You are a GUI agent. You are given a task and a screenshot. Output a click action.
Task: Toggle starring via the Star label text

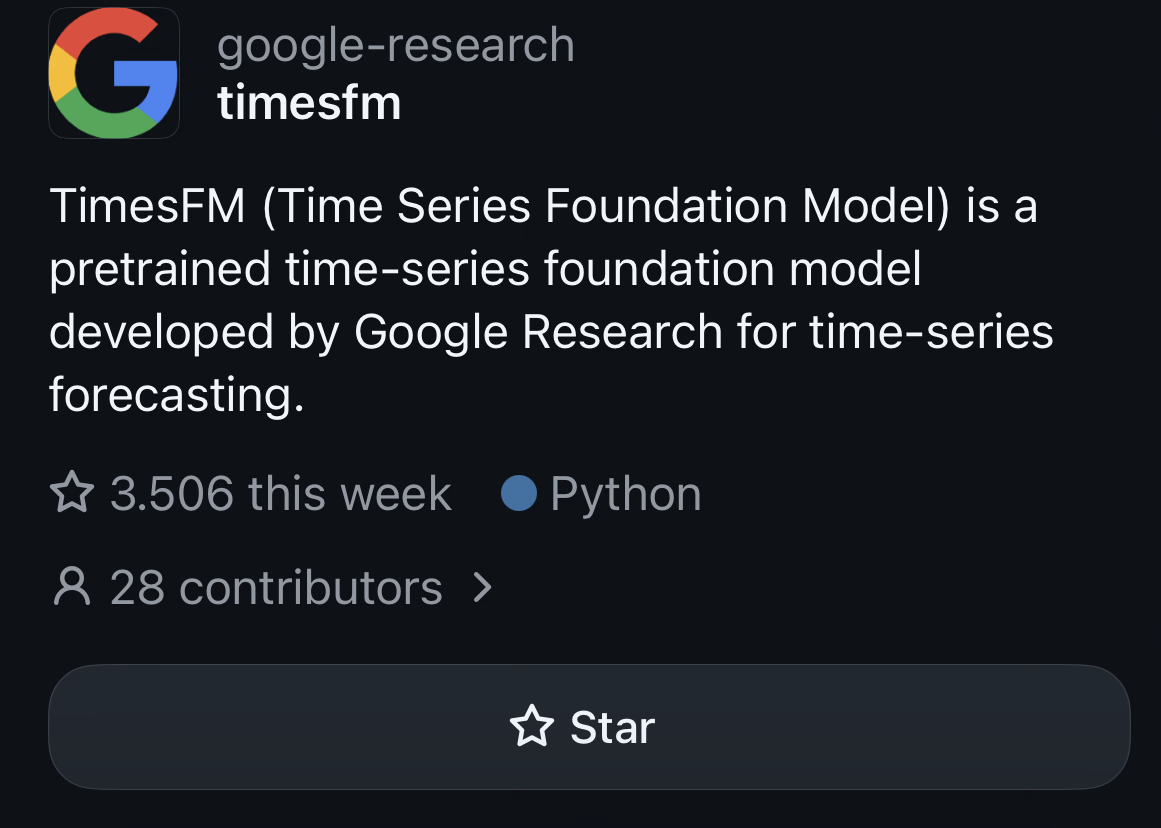point(612,727)
